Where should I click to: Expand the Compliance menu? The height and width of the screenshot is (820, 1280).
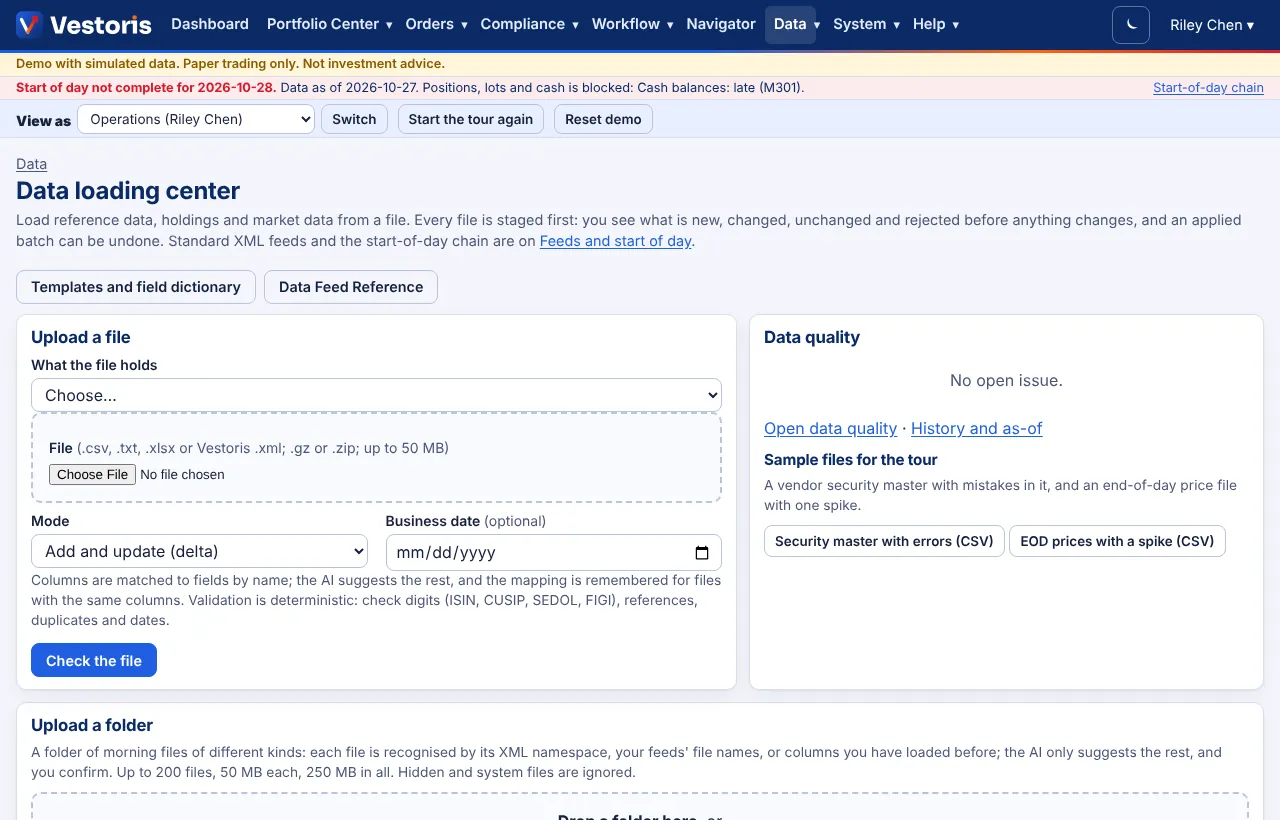[529, 24]
